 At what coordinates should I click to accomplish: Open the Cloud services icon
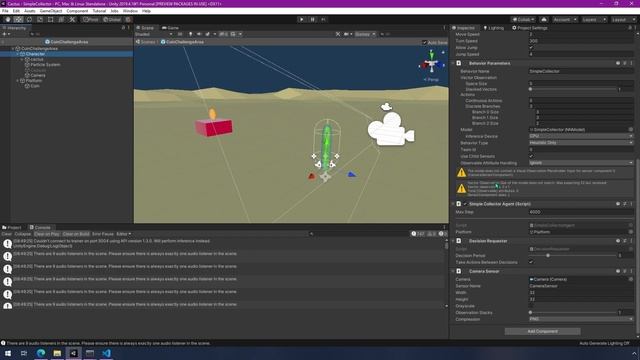[544, 19]
